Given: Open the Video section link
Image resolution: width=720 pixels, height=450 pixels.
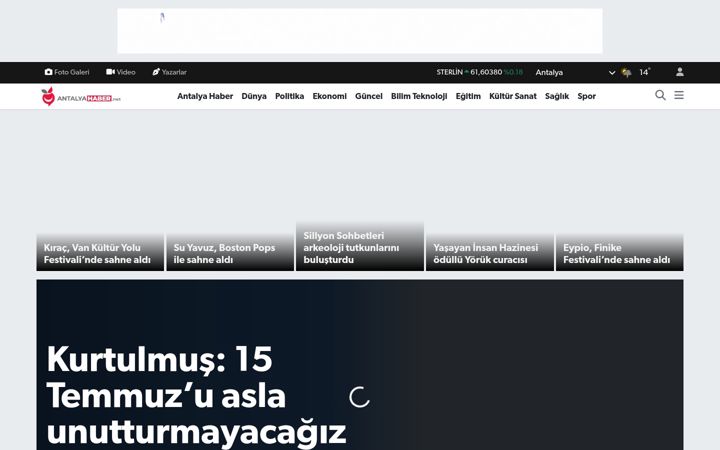Looking at the screenshot, I should pos(121,72).
